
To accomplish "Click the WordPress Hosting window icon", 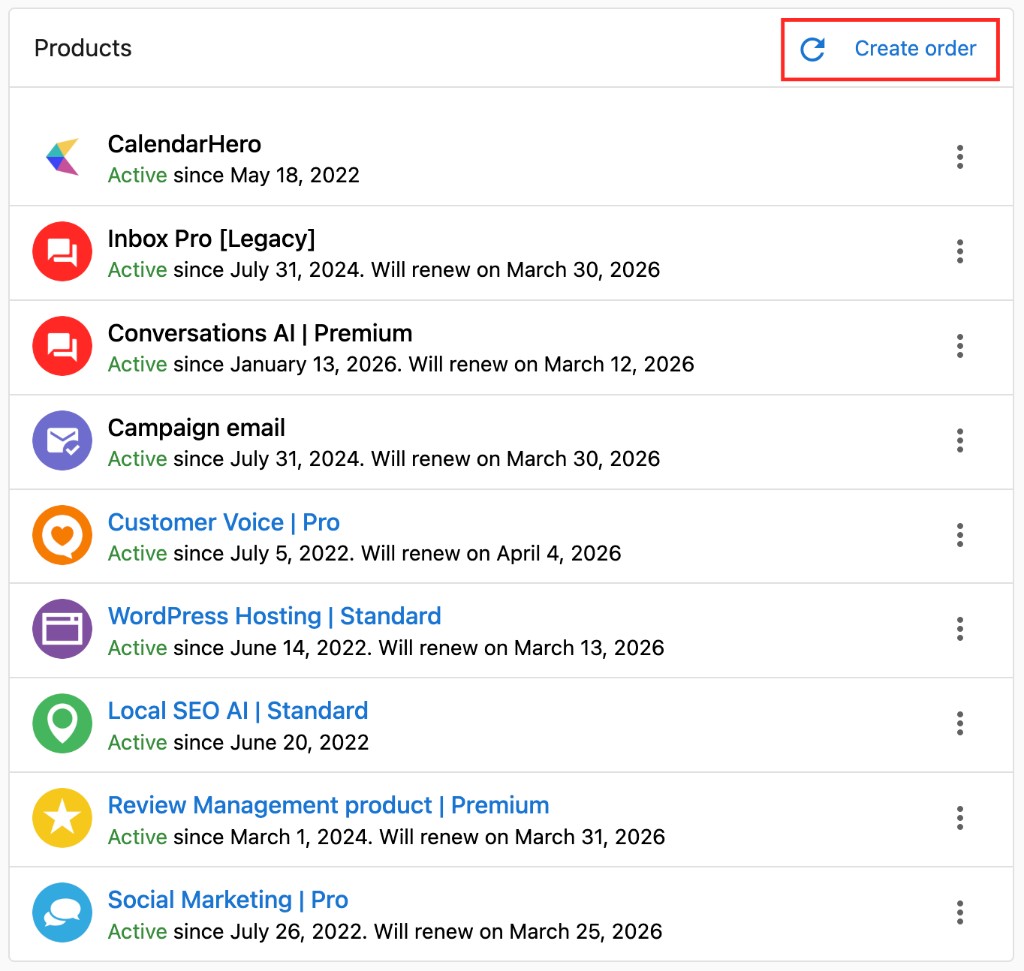I will 62,629.
